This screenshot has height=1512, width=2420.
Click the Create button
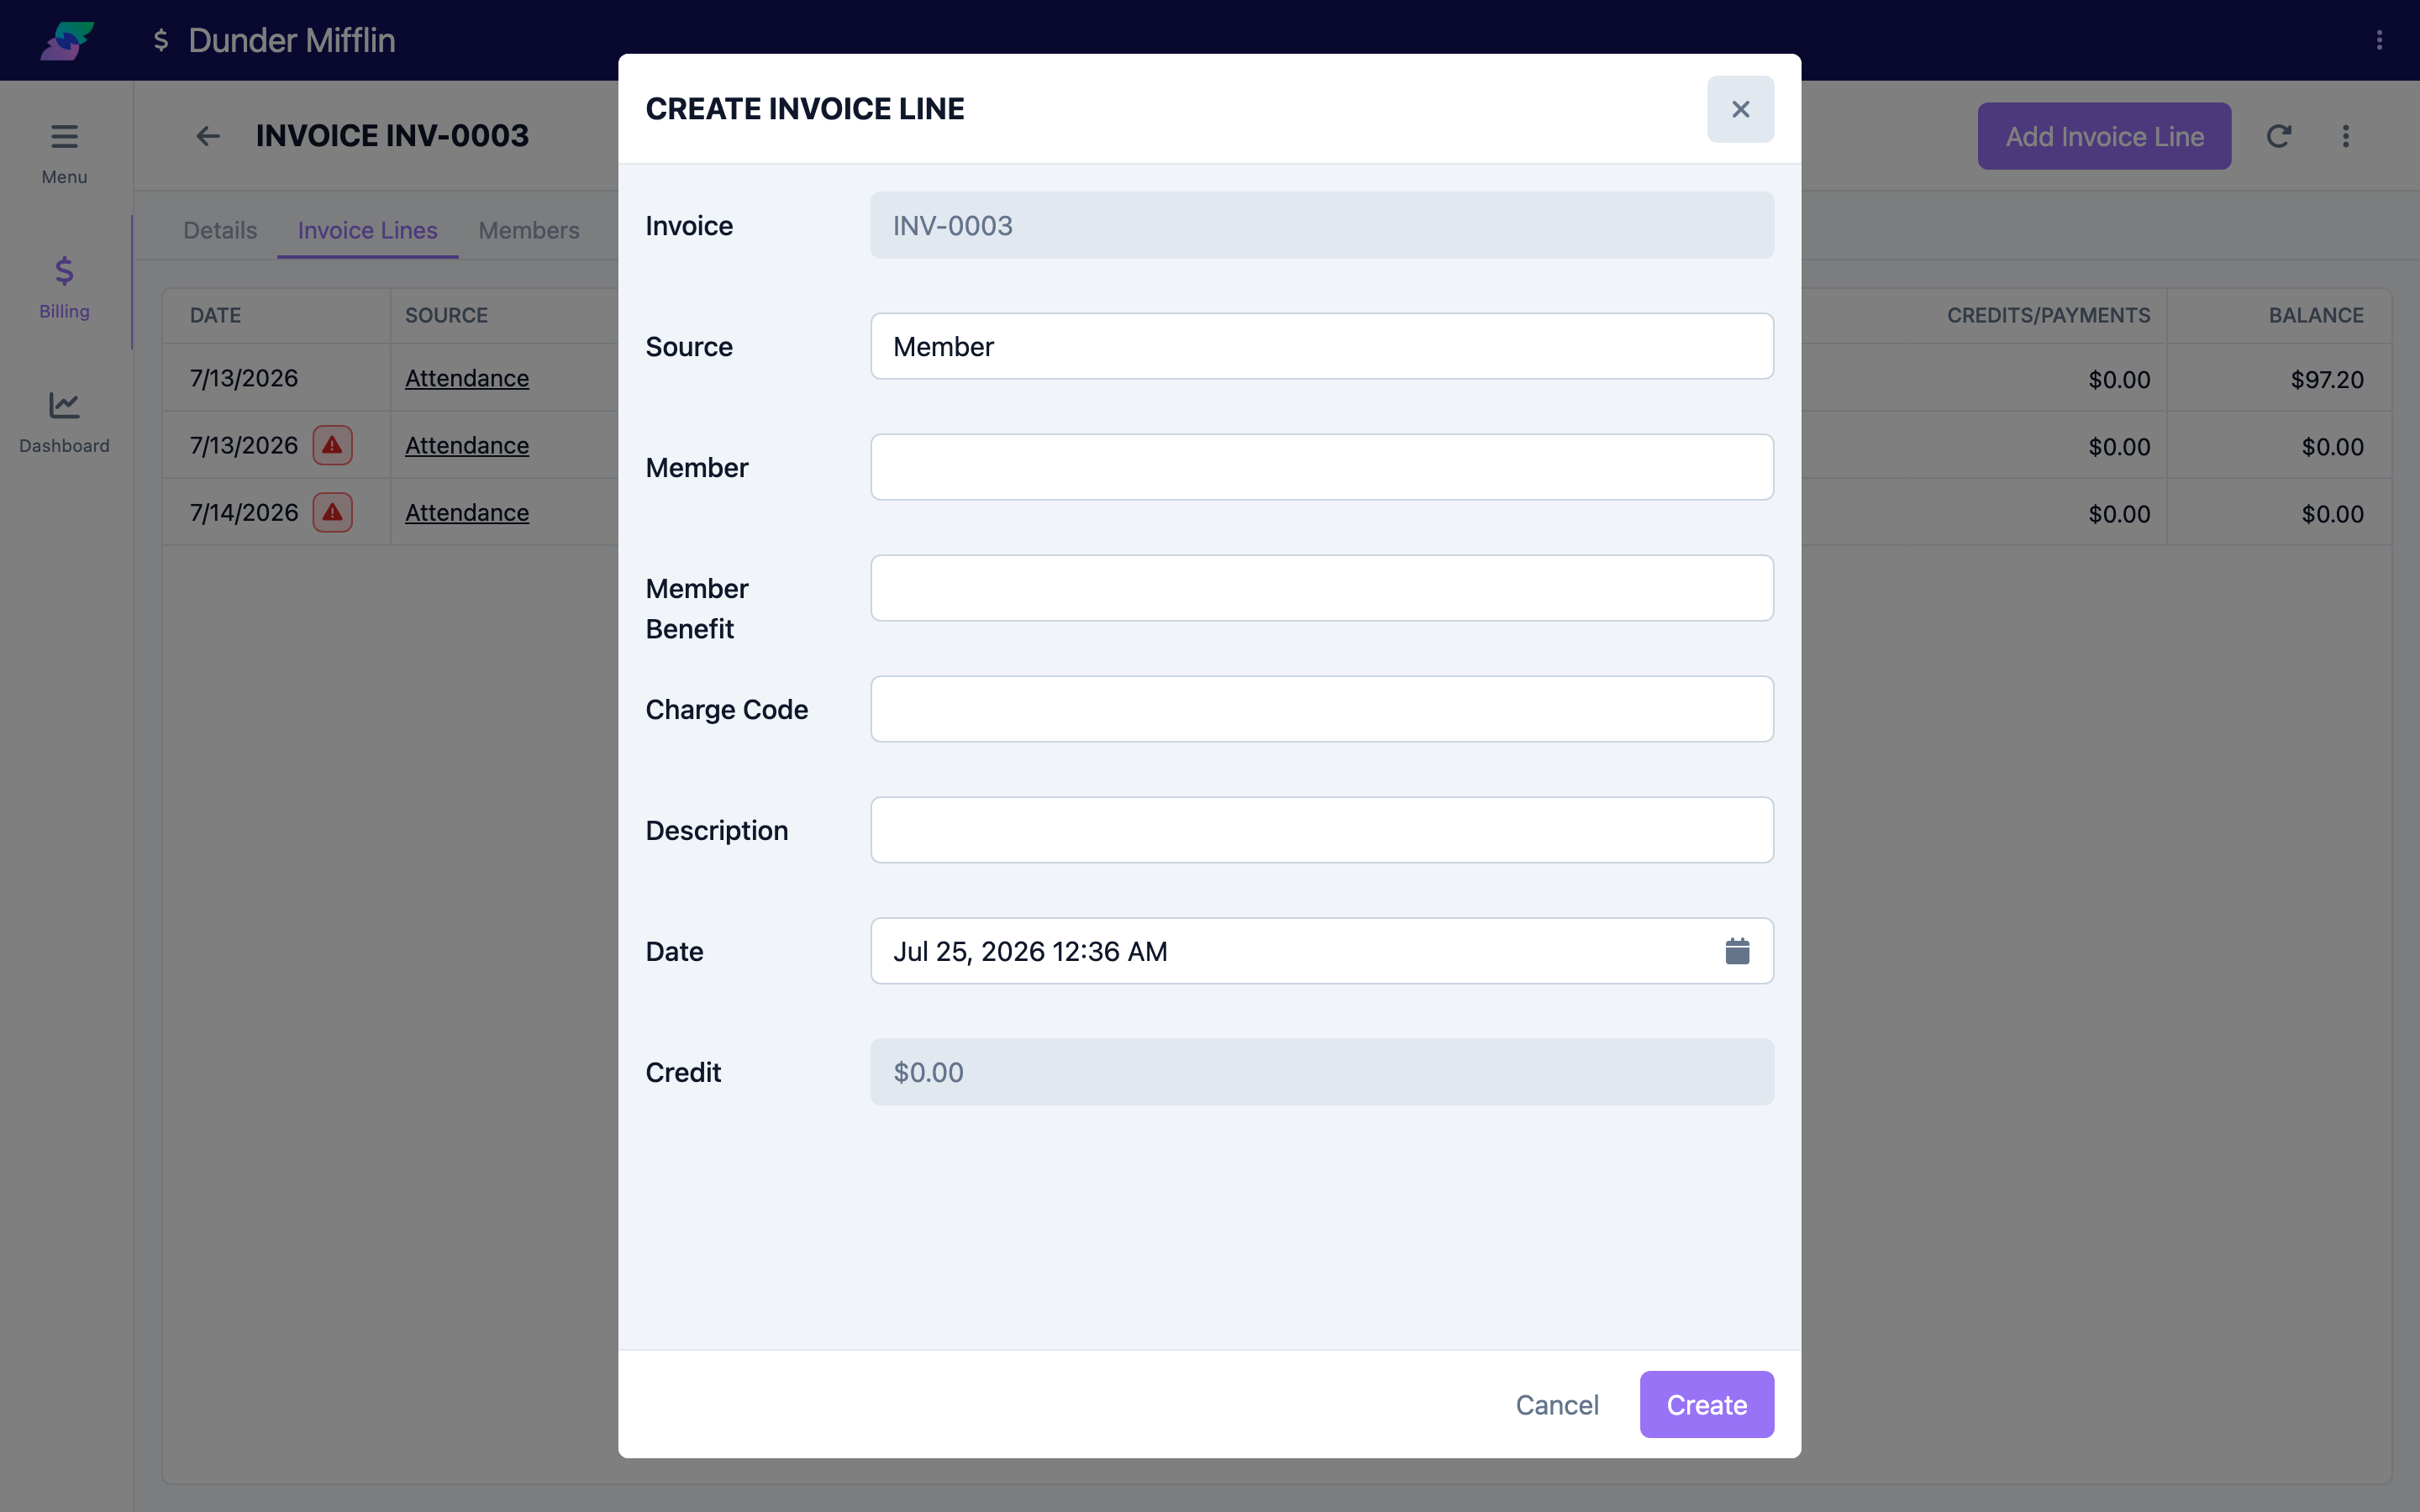point(1706,1404)
